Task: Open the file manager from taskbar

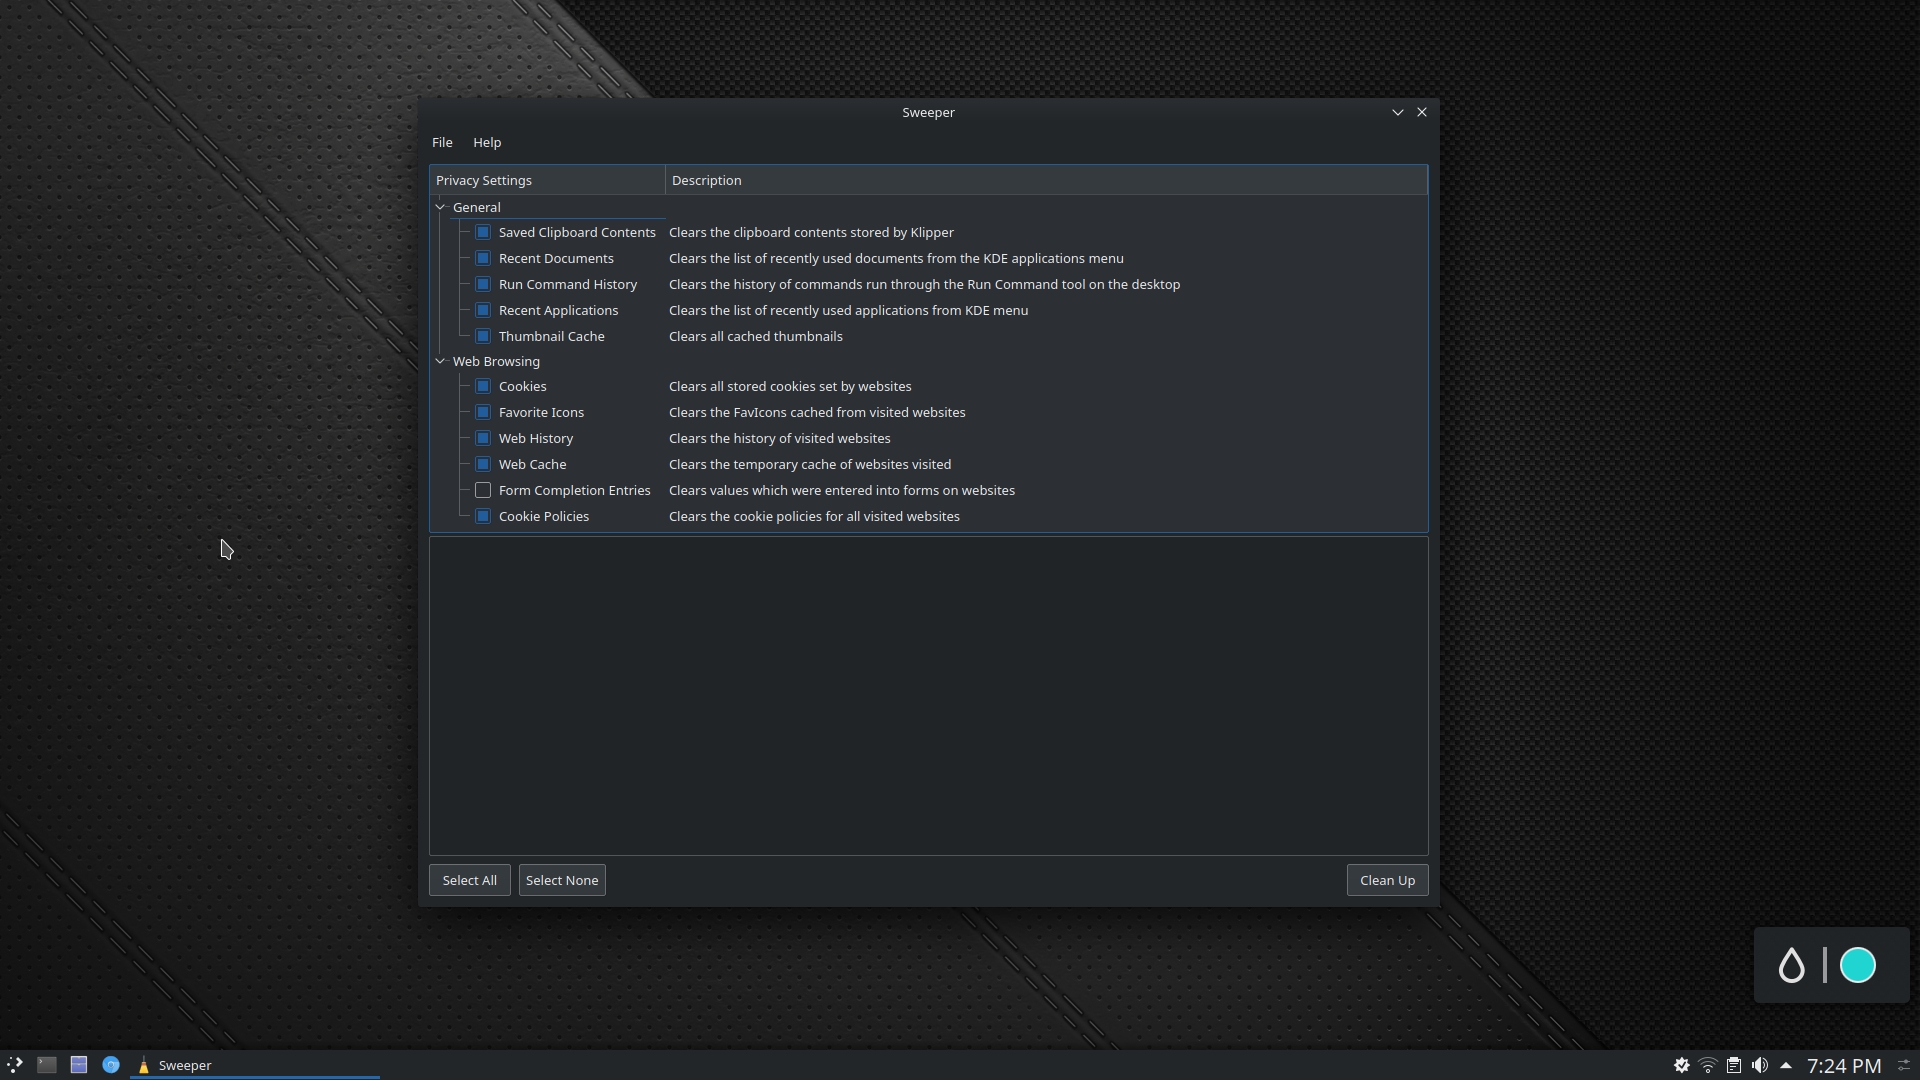Action: click(x=79, y=1065)
